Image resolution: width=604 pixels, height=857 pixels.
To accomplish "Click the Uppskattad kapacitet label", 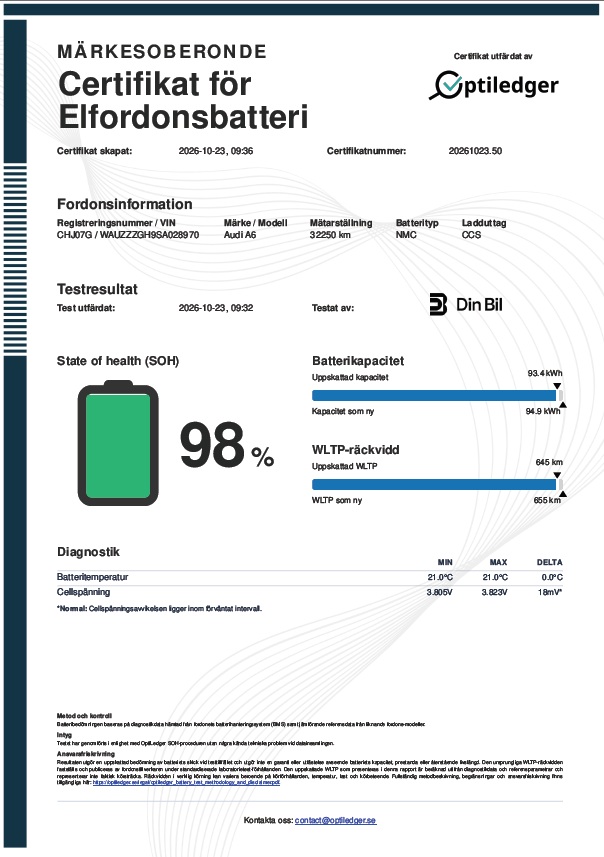I will pyautogui.click(x=350, y=378).
